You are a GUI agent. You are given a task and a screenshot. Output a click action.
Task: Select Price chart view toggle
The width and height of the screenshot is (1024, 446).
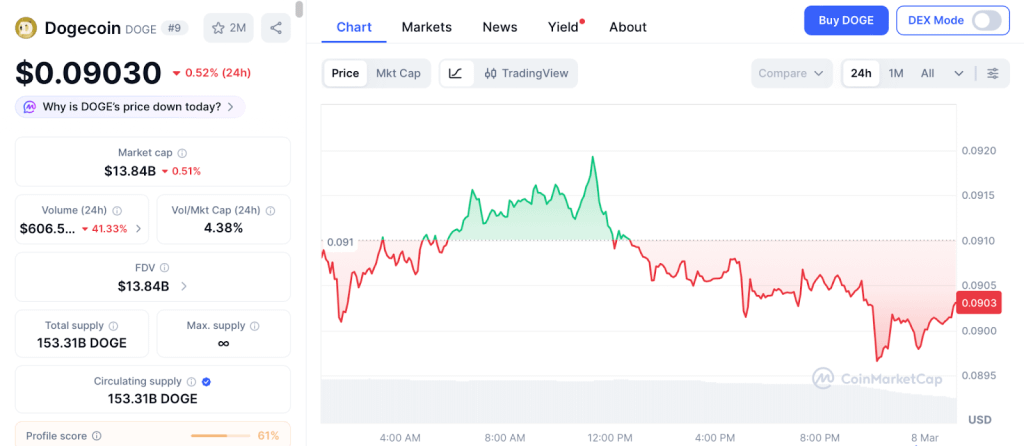345,73
